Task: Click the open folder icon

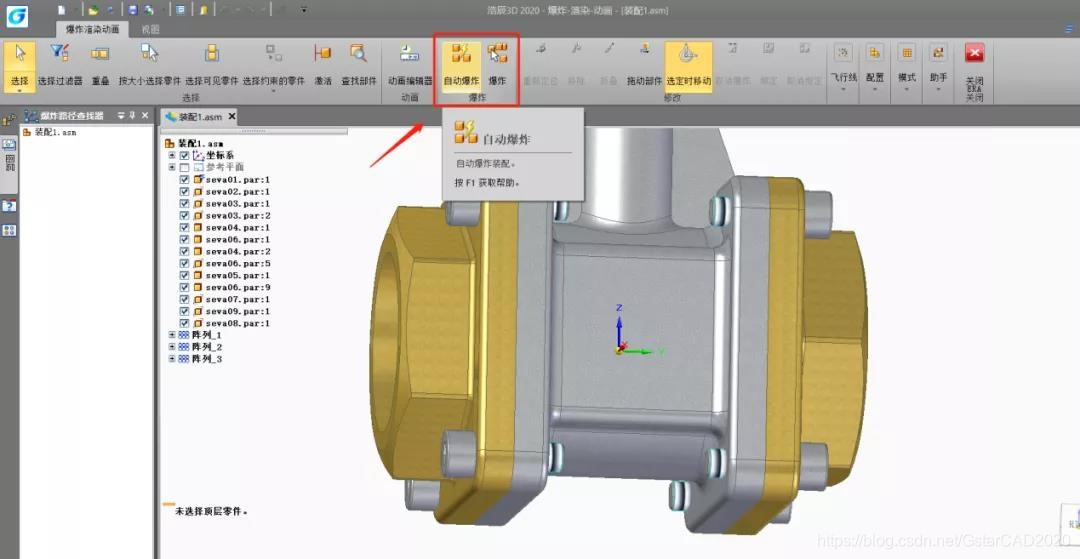Action: tap(93, 10)
